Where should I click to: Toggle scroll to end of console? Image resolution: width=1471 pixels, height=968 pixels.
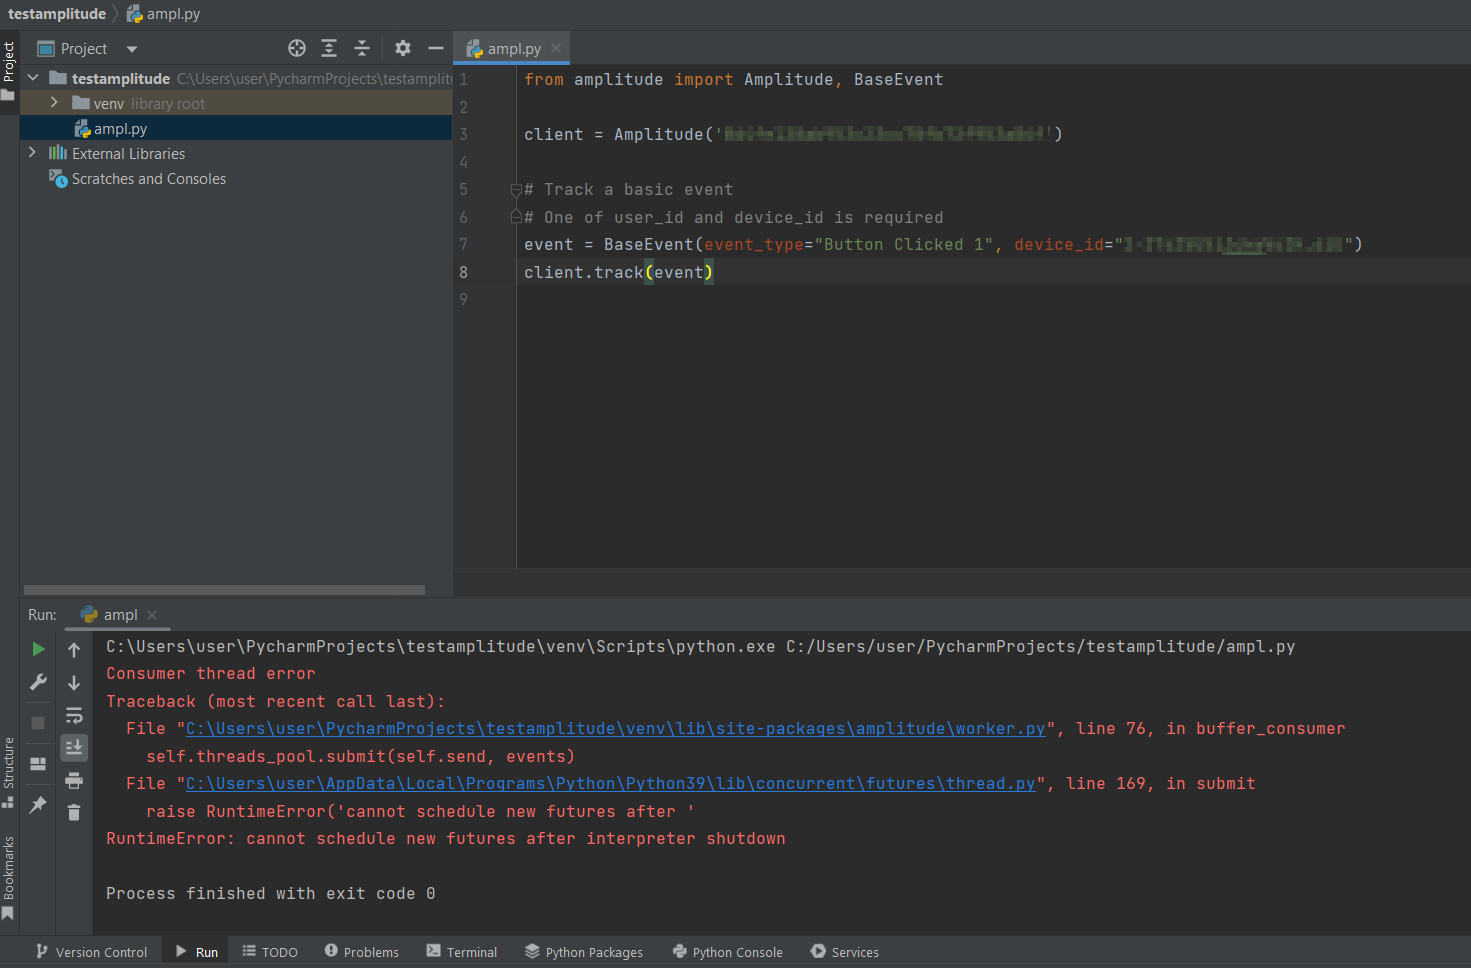tap(74, 747)
